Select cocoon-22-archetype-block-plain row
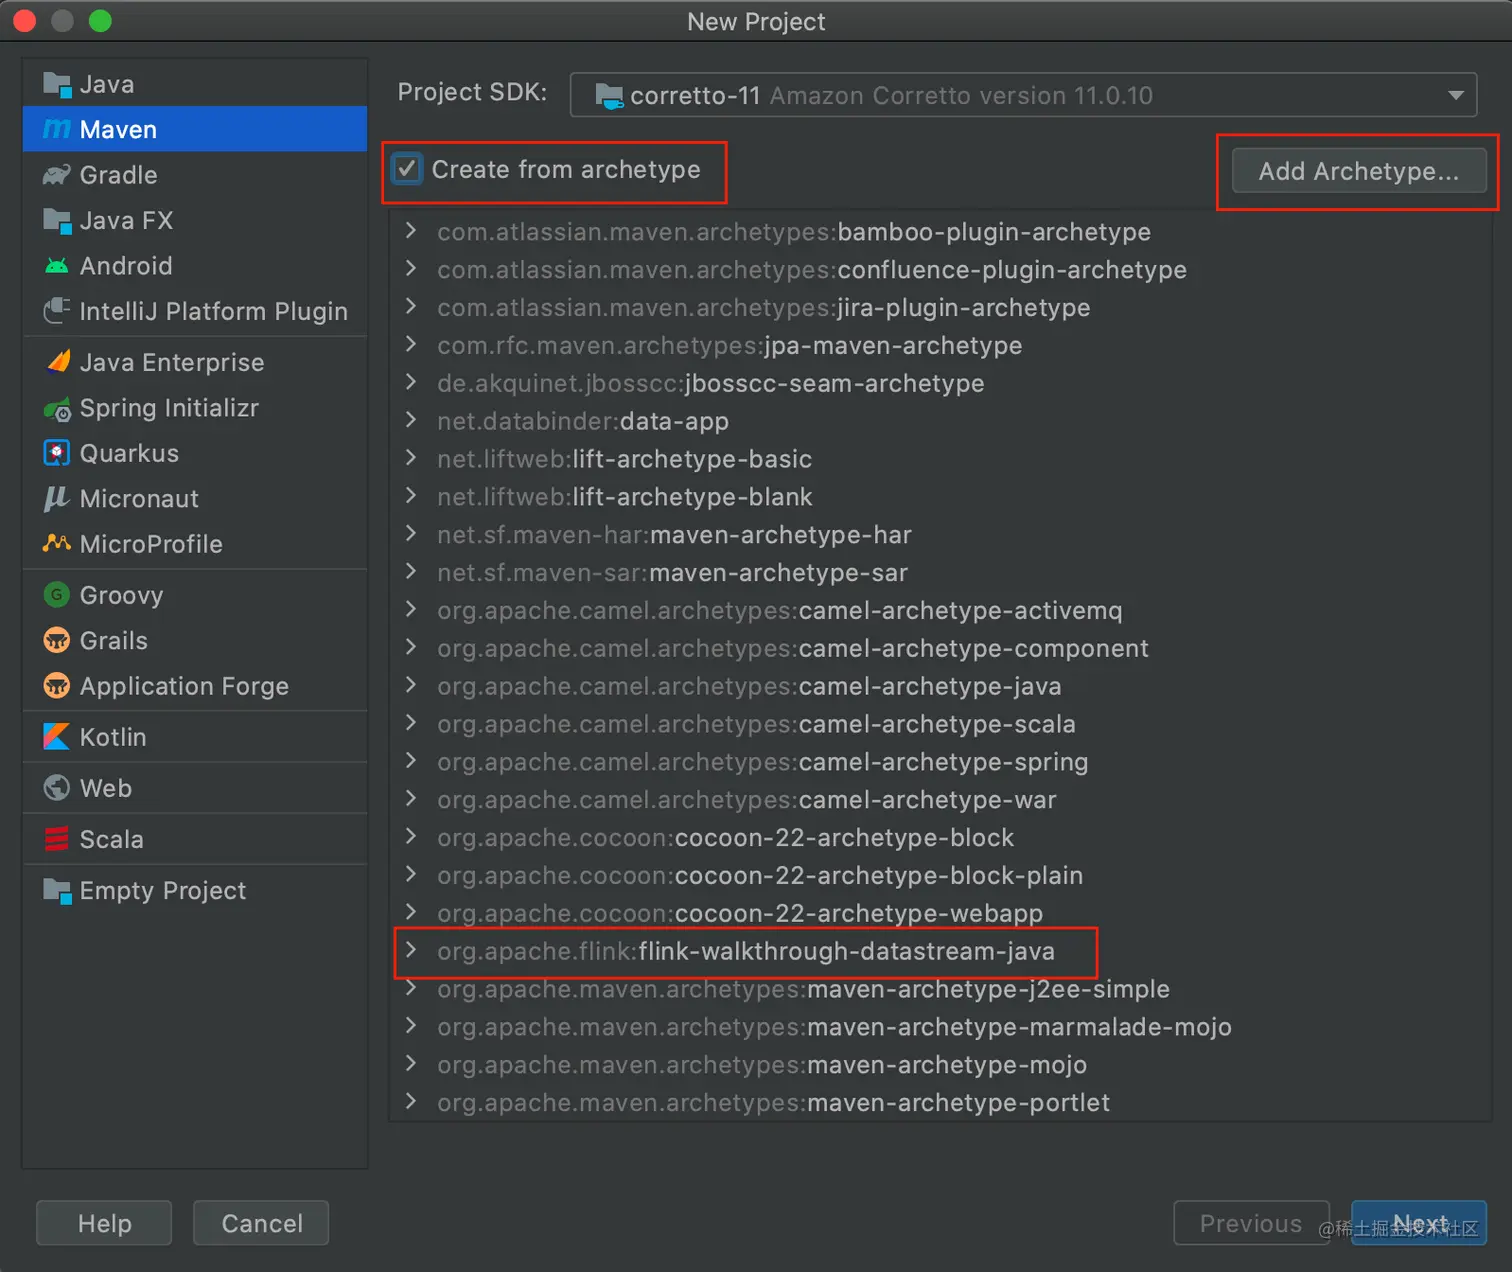Image resolution: width=1512 pixels, height=1272 pixels. pyautogui.click(x=940, y=875)
